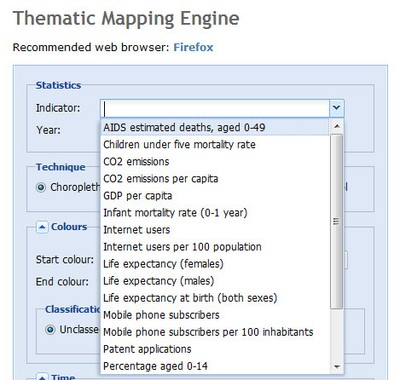This screenshot has height=380, width=400.
Task: Toggle the Indicator dropdown arrow
Action: [x=337, y=108]
